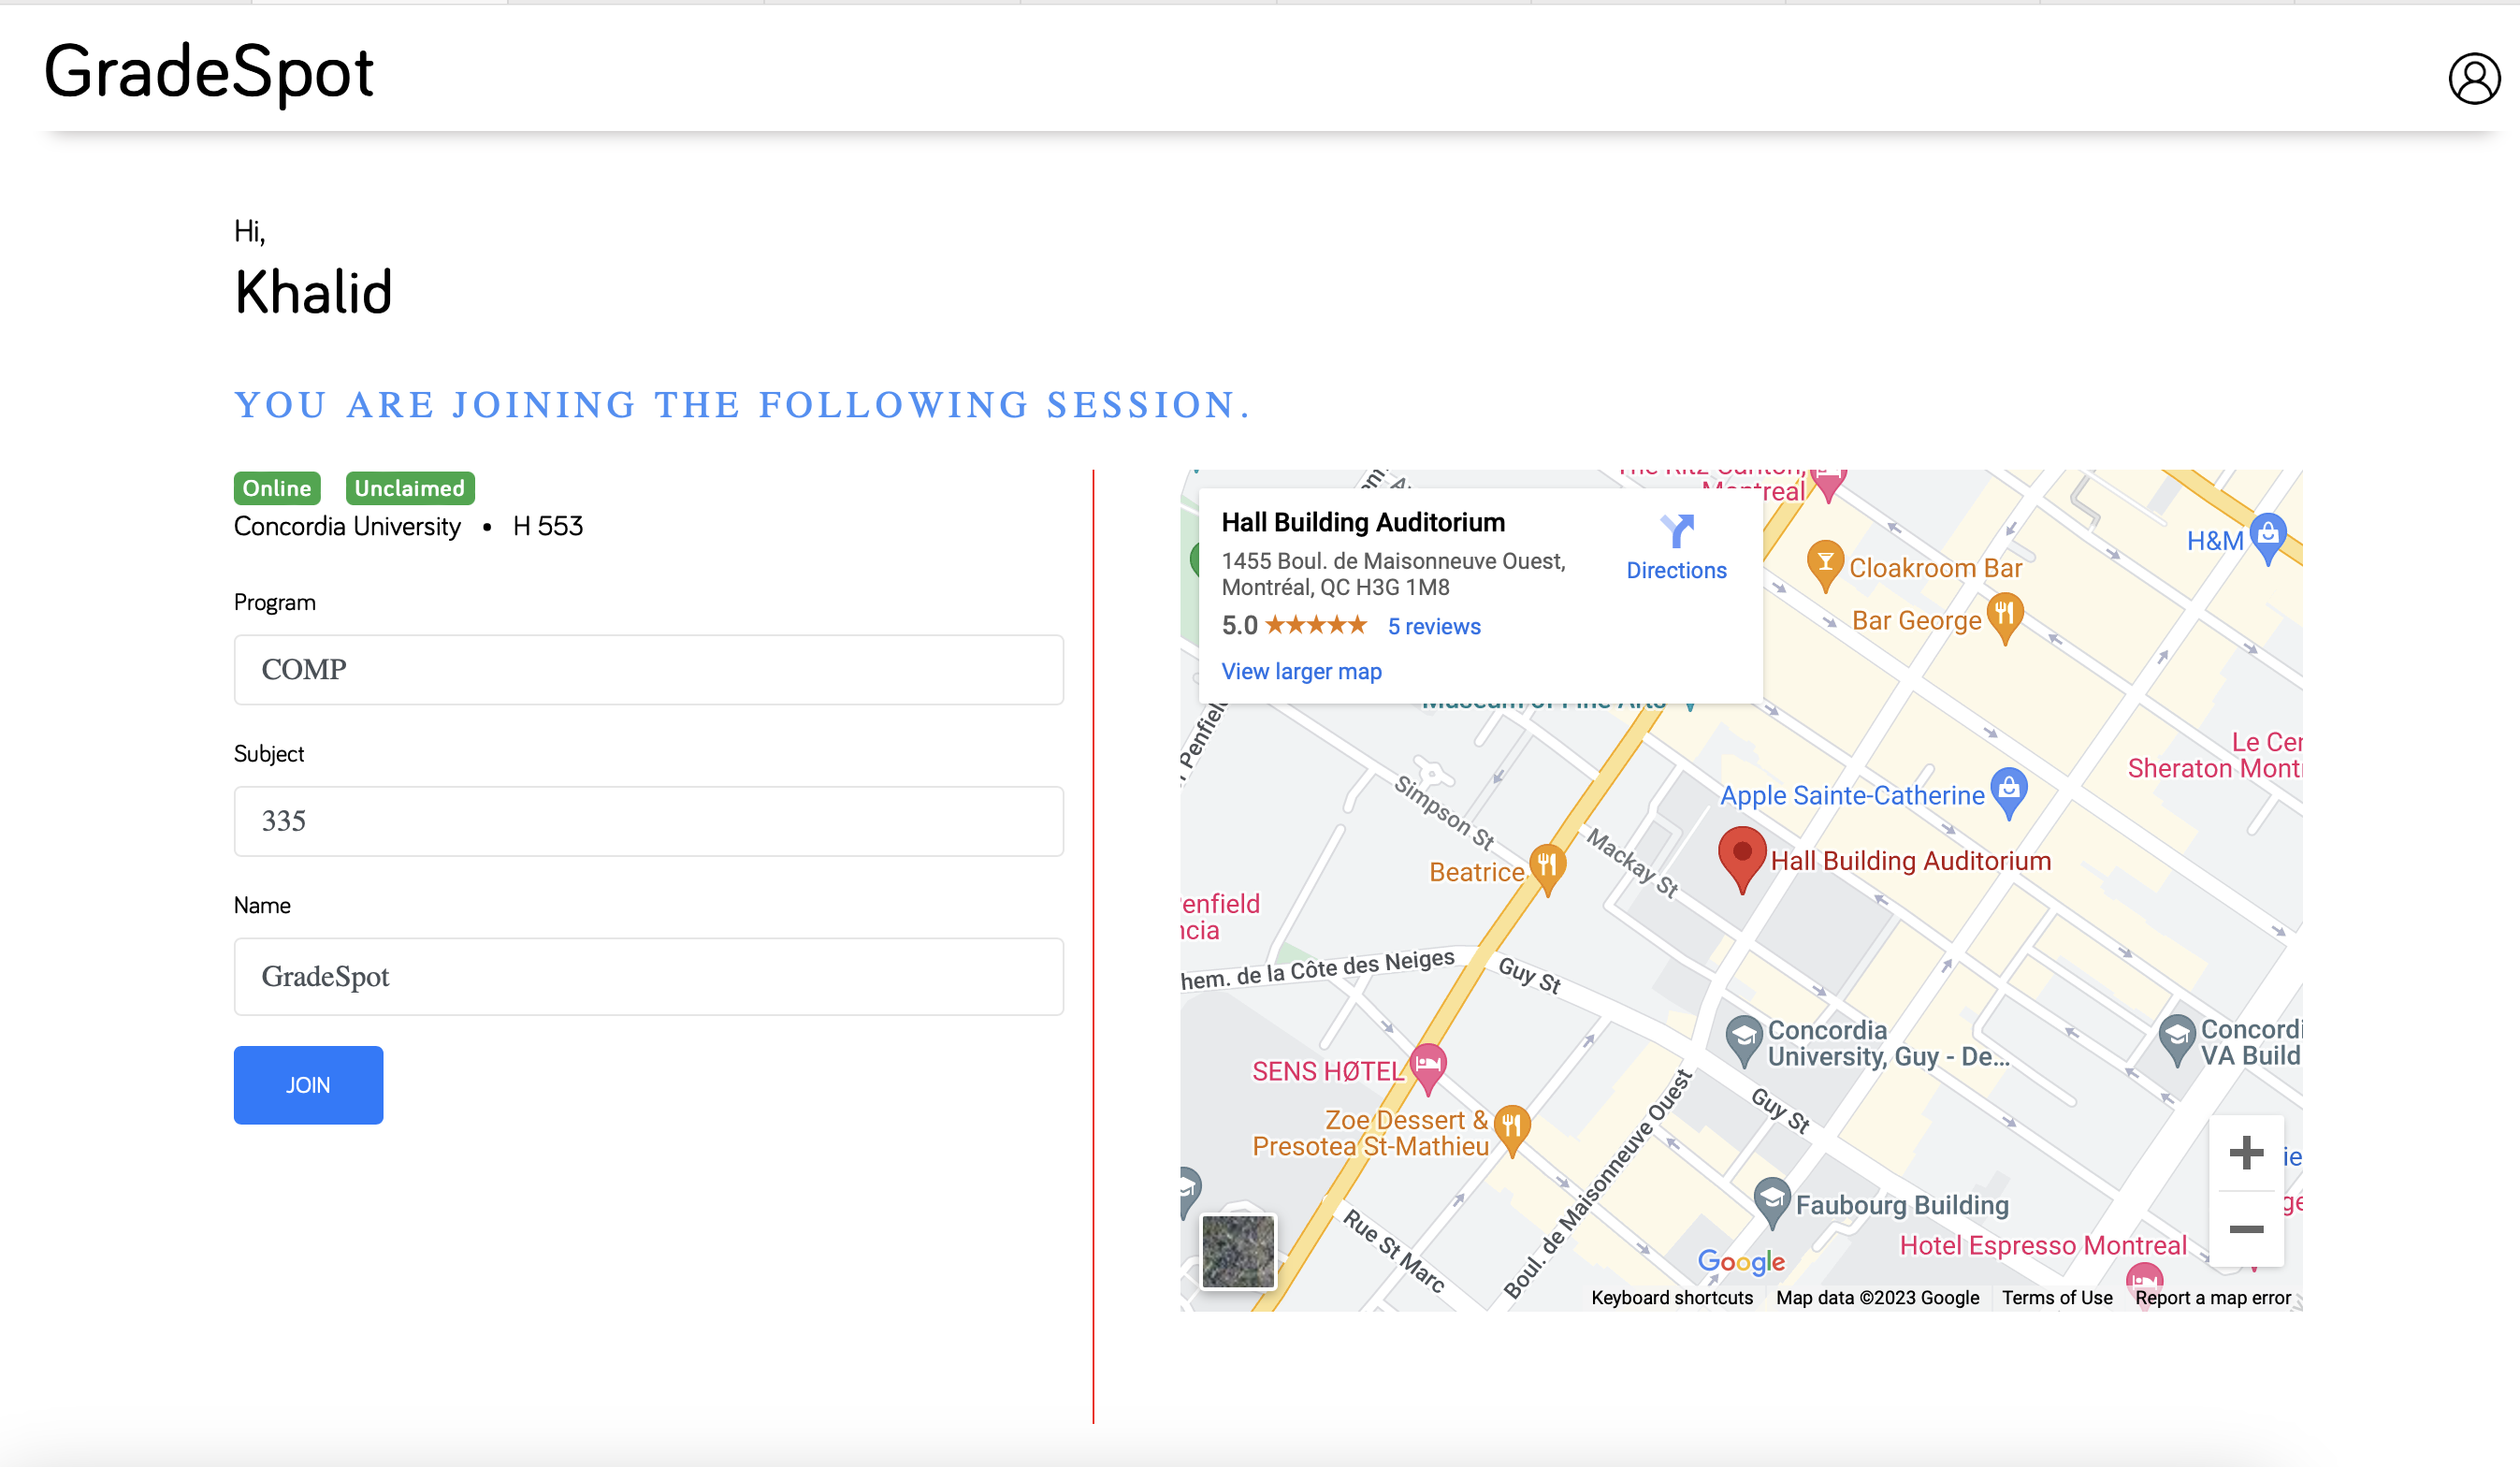Image resolution: width=2520 pixels, height=1467 pixels.
Task: Click the Subject field showing 335
Action: click(648, 821)
